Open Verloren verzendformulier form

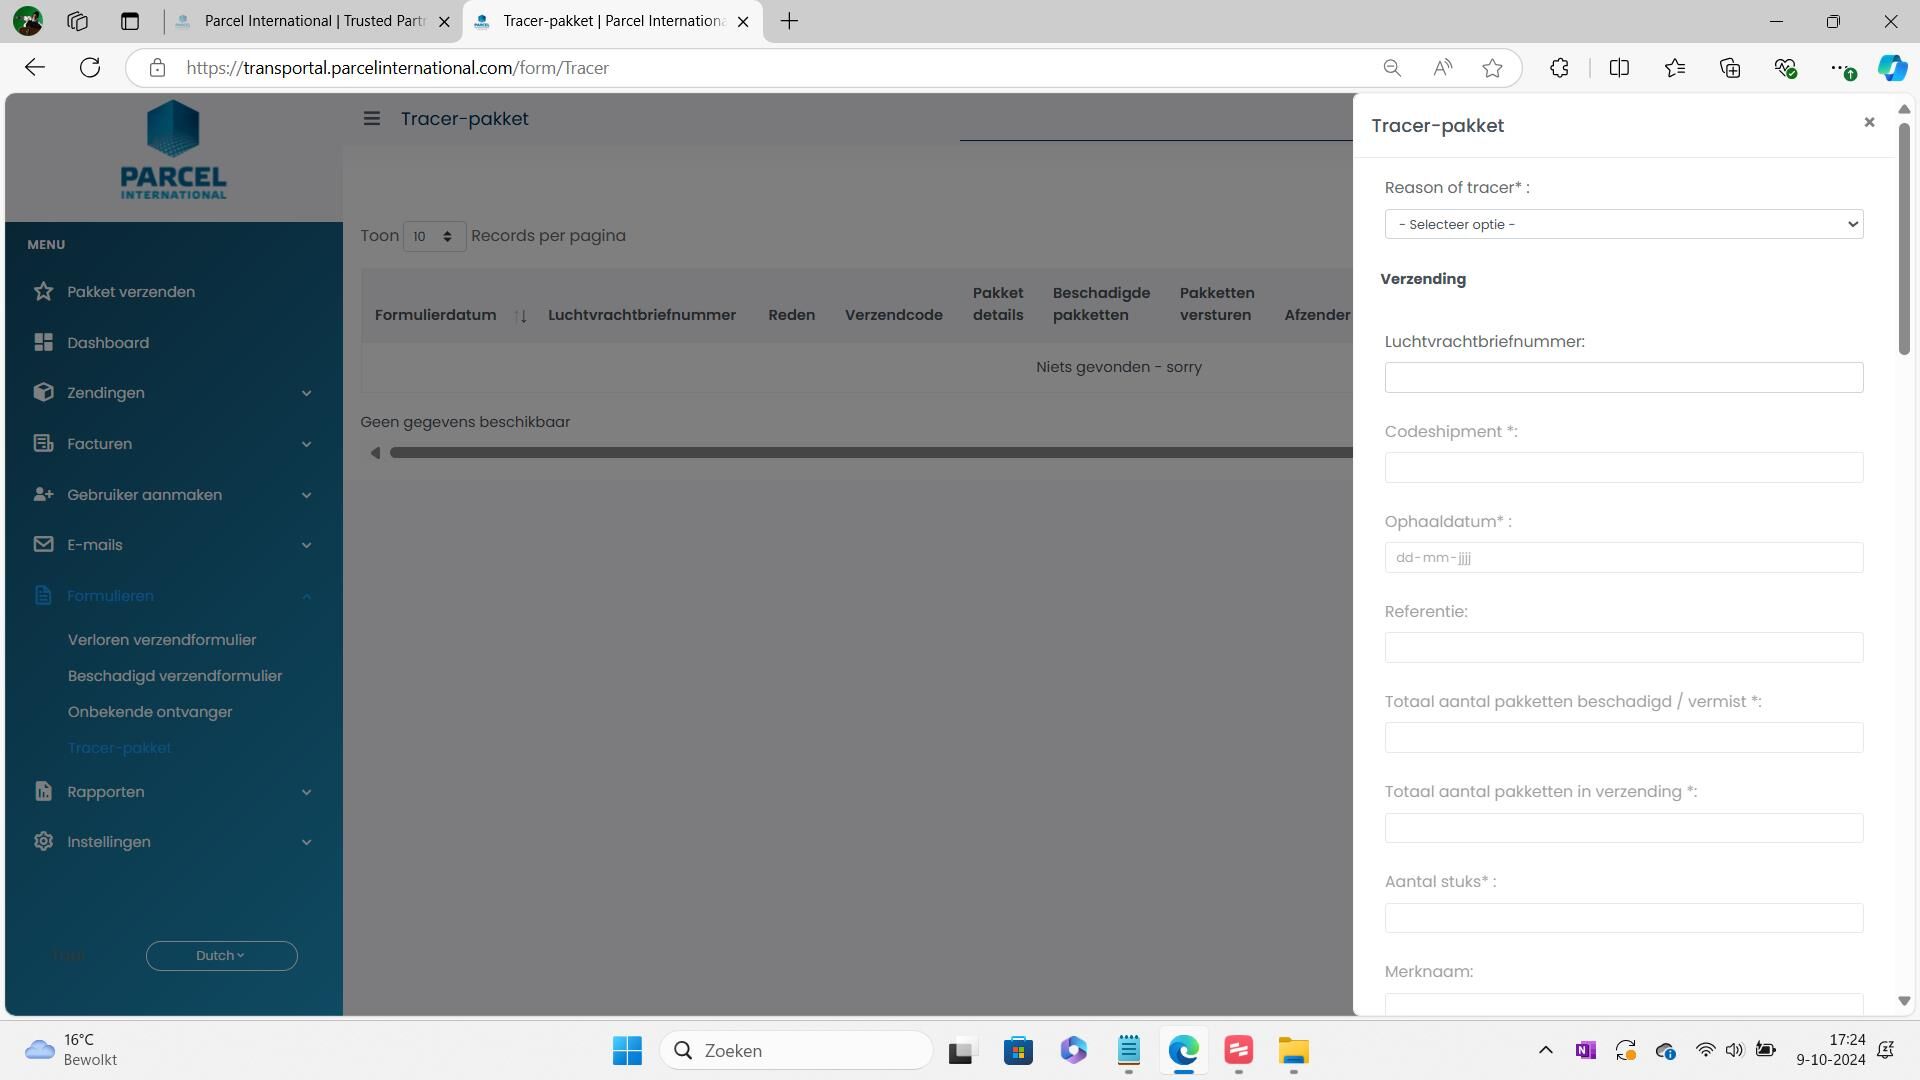(x=162, y=640)
